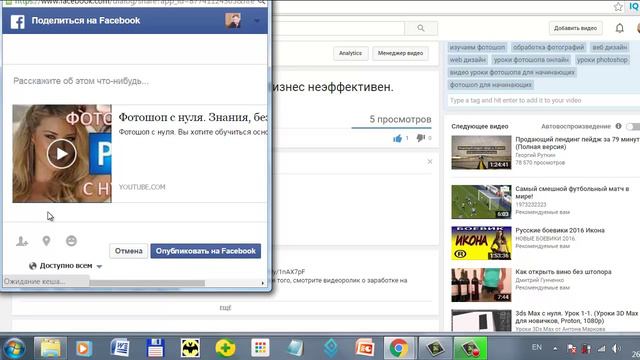Screen dimensions: 640x360
Task: Click Добавить видео button on YouTube
Action: click(x=576, y=28)
